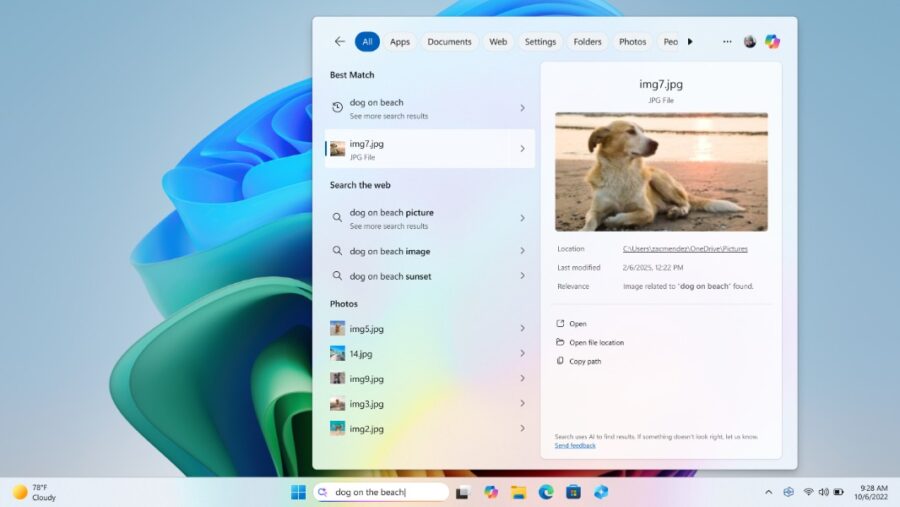Viewport: 900px width, 507px height.
Task: Show hidden tray icons chevron
Action: [769, 492]
